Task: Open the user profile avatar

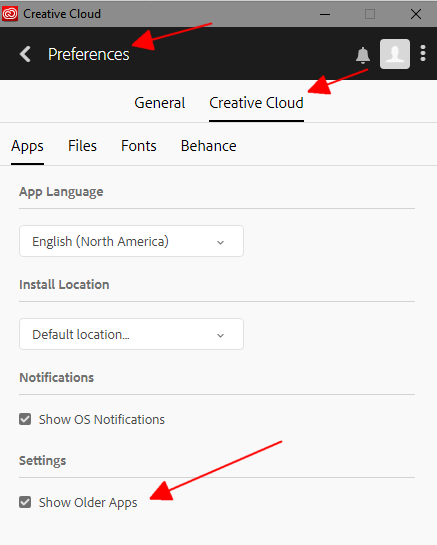Action: click(x=395, y=54)
